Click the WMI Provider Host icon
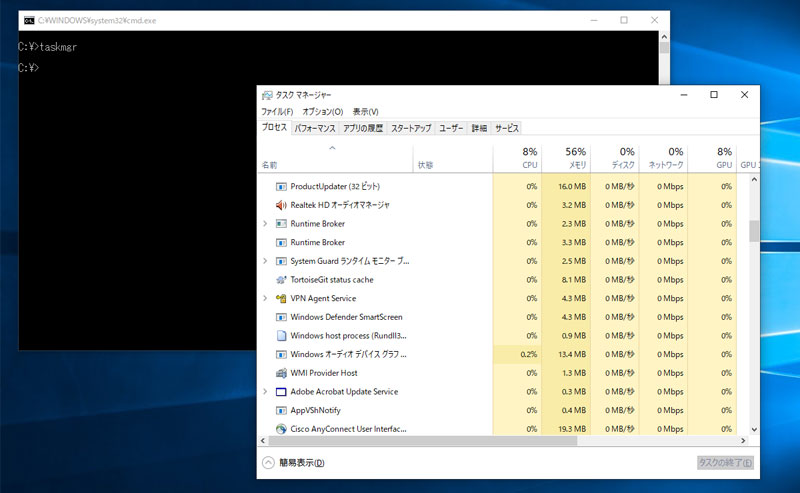800x493 pixels. point(281,373)
